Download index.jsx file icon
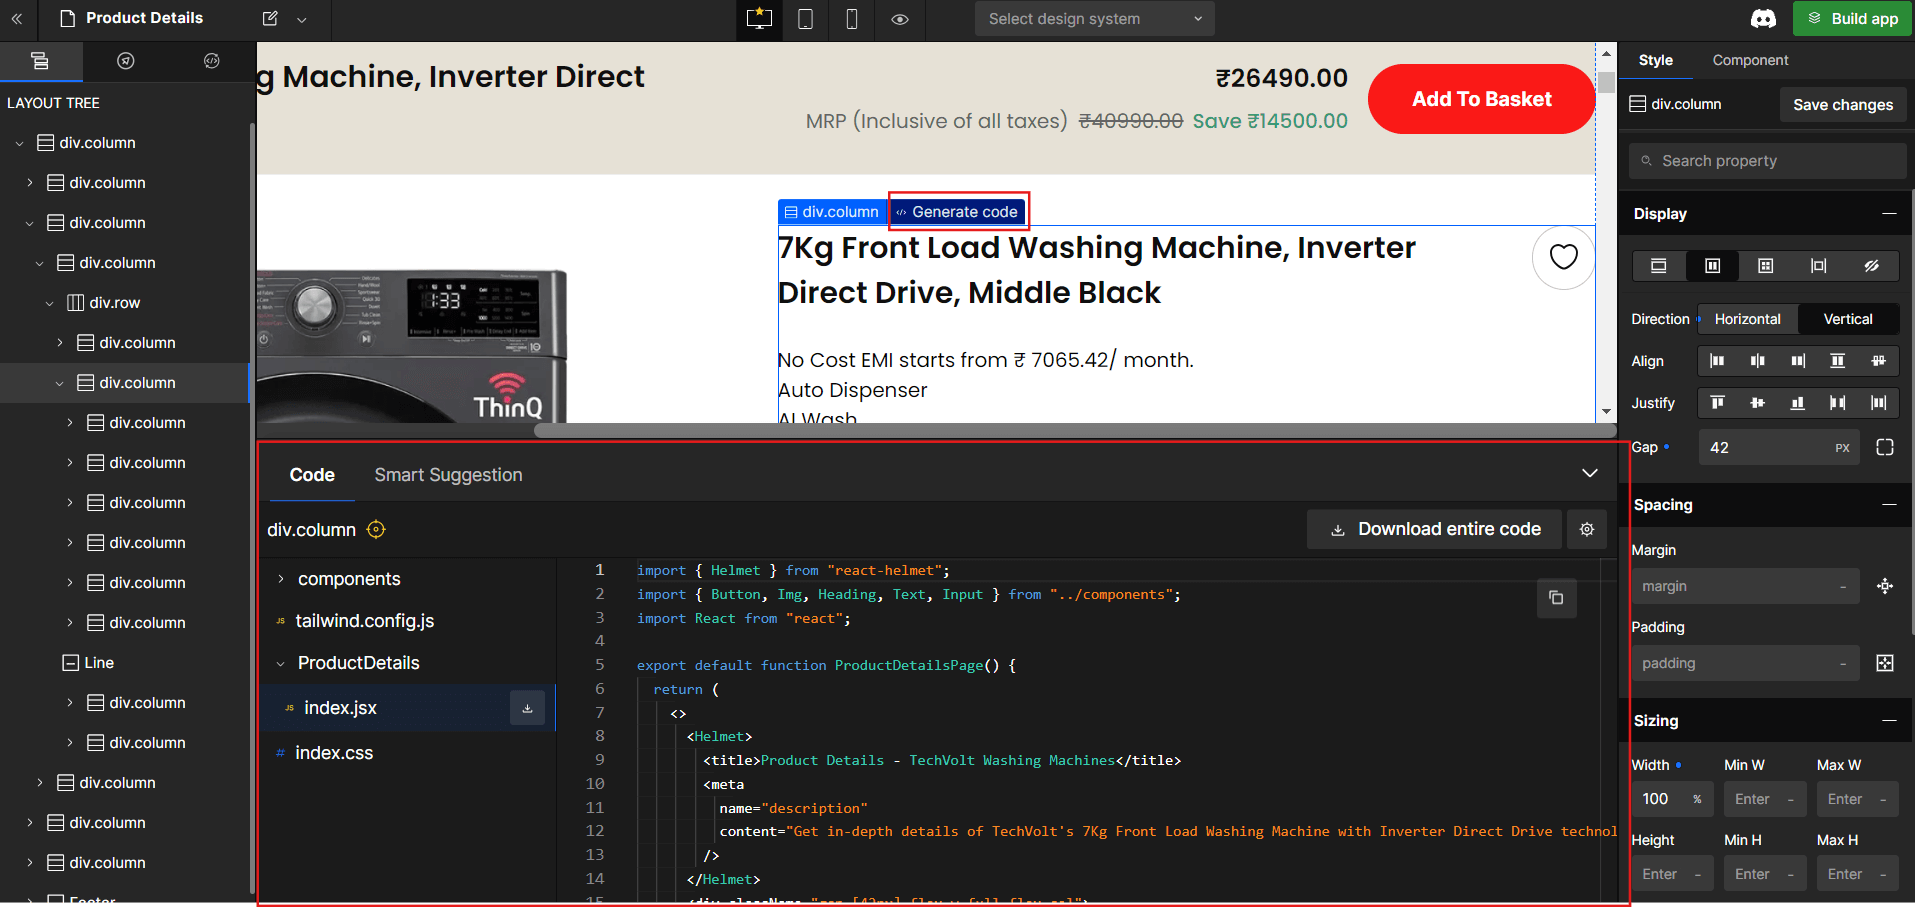This screenshot has width=1915, height=907. pos(527,708)
